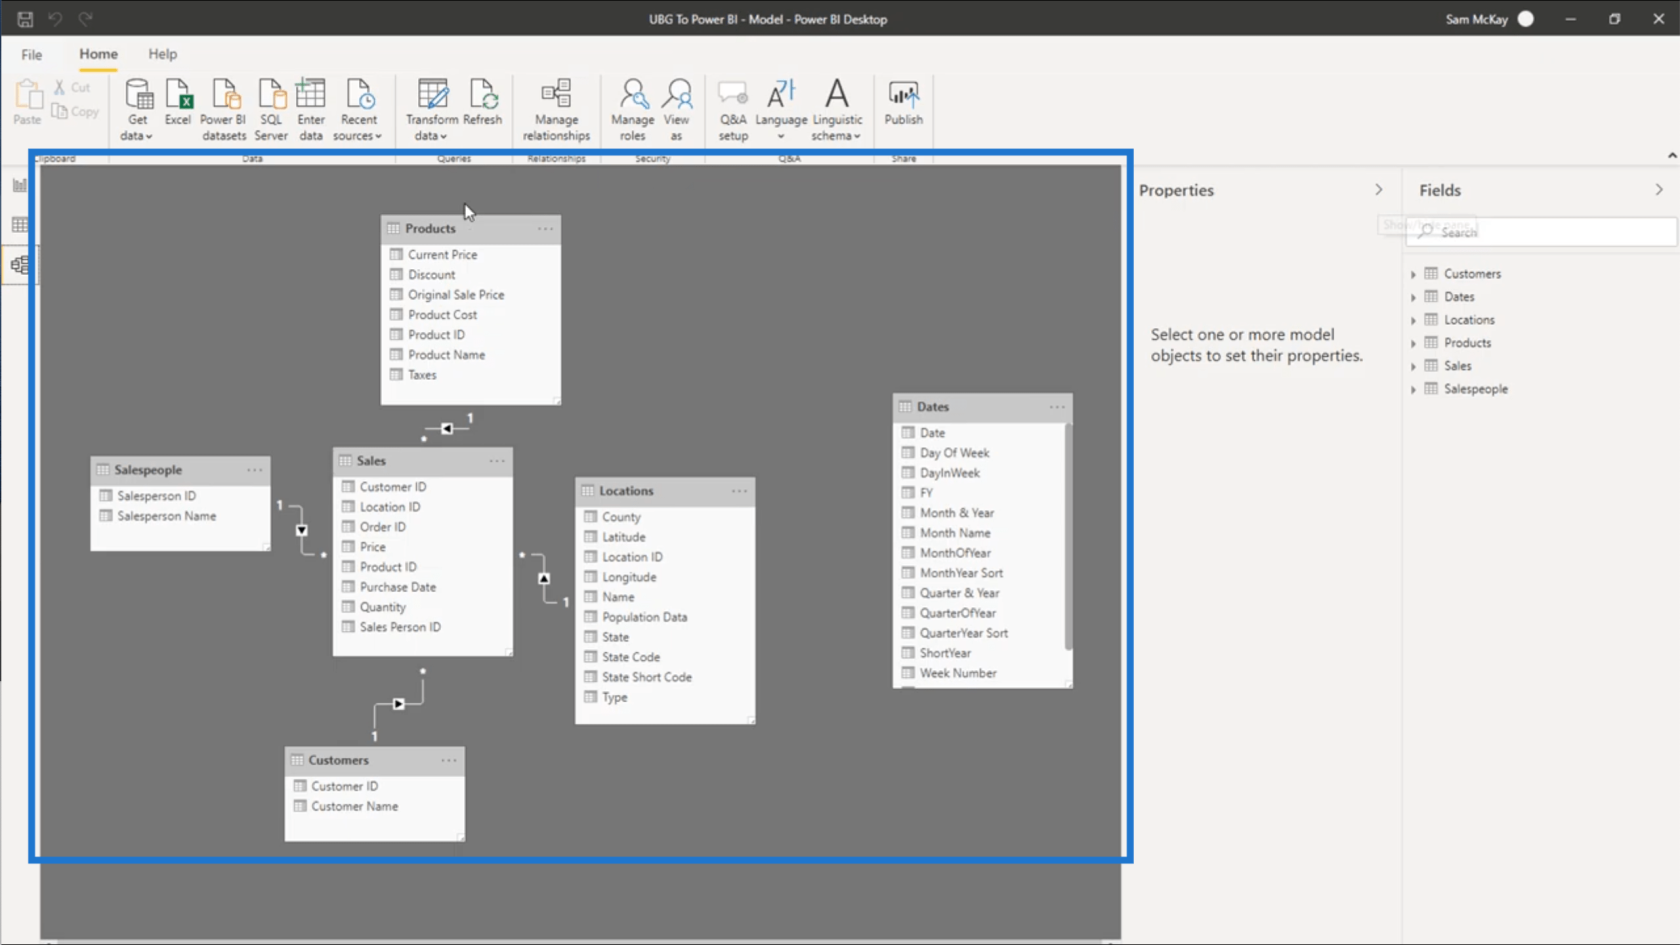
Task: Switch to Data view in the sidebar
Action: (19, 225)
